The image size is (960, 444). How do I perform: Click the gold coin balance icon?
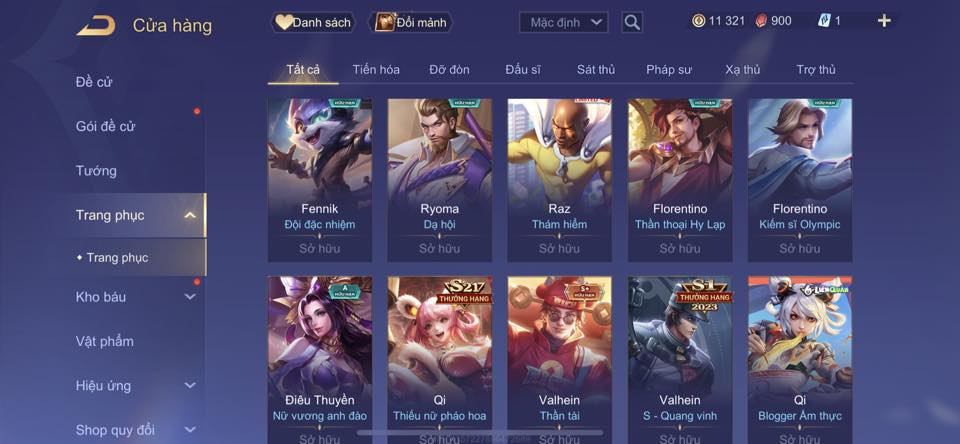click(698, 21)
